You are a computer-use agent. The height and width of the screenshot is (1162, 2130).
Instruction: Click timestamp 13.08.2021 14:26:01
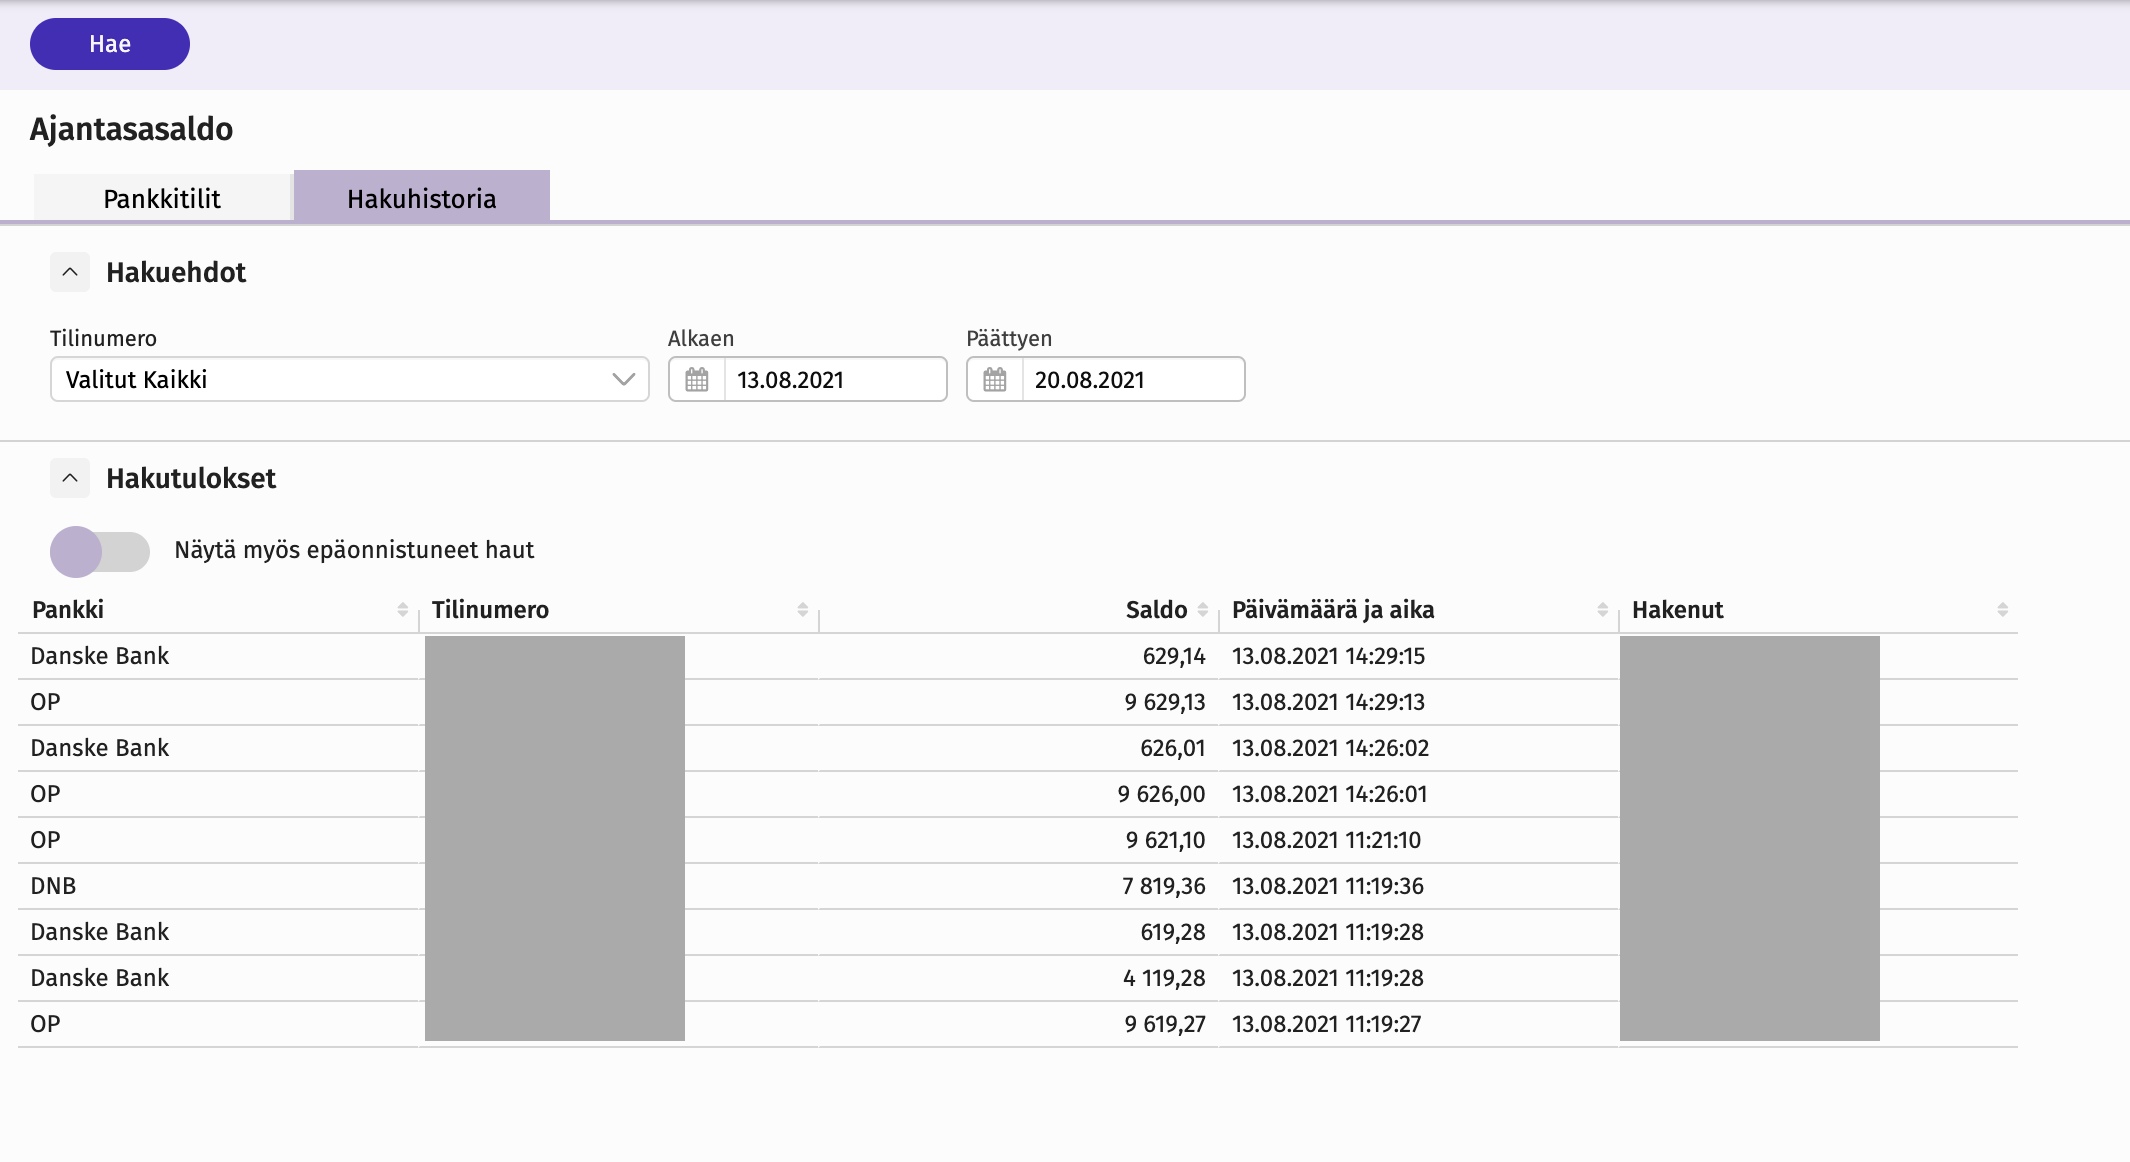[1330, 794]
